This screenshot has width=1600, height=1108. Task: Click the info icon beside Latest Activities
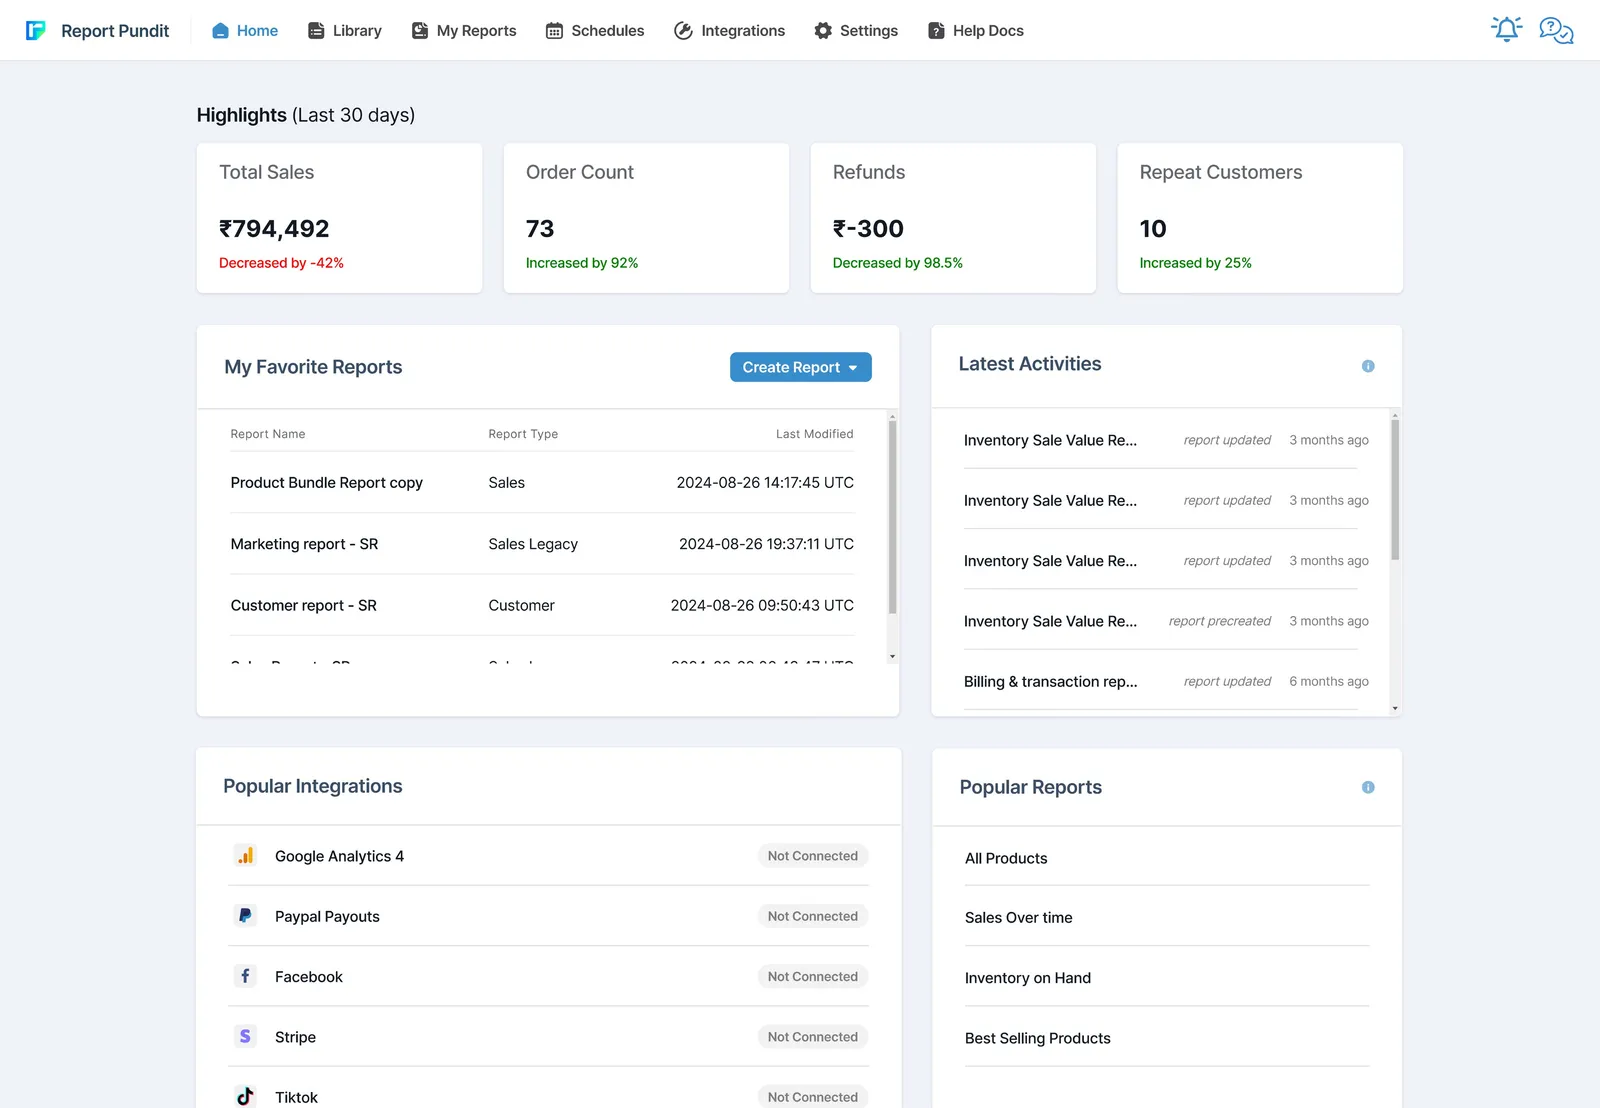1368,366
